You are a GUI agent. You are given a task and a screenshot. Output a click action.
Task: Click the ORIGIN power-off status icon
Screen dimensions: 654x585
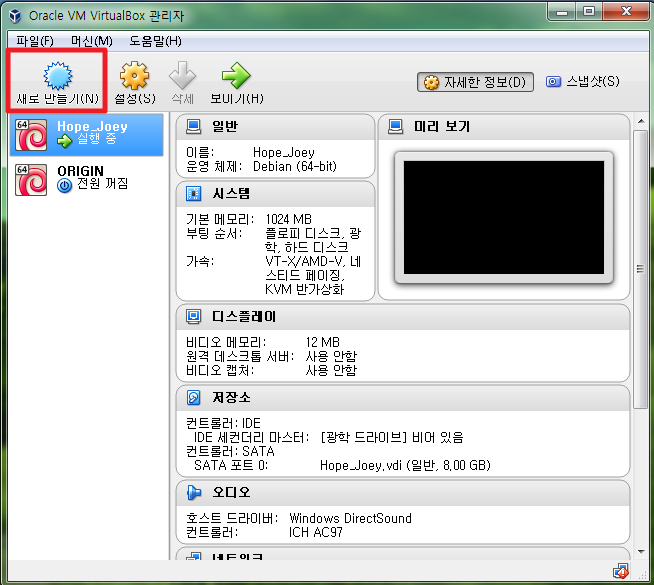(x=65, y=185)
